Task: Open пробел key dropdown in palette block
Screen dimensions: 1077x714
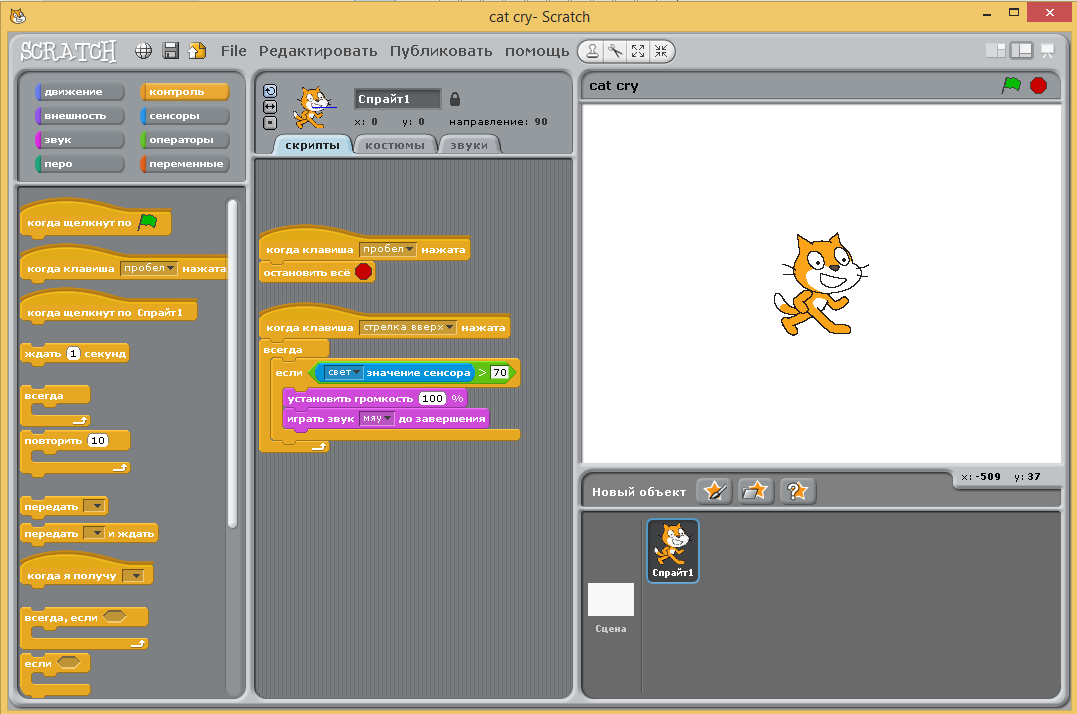Action: coord(149,268)
